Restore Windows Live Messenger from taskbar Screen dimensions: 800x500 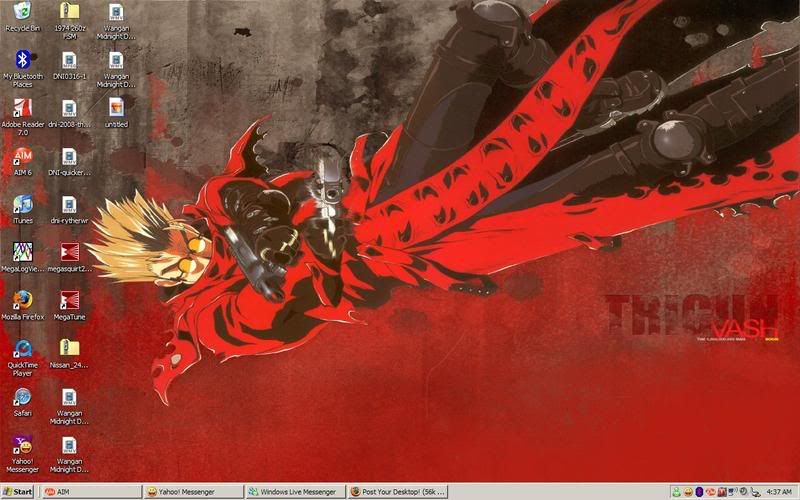pos(295,492)
